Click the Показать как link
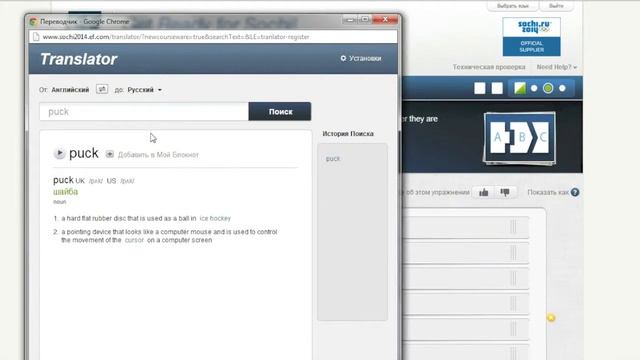This screenshot has width=640, height=360. 548,192
